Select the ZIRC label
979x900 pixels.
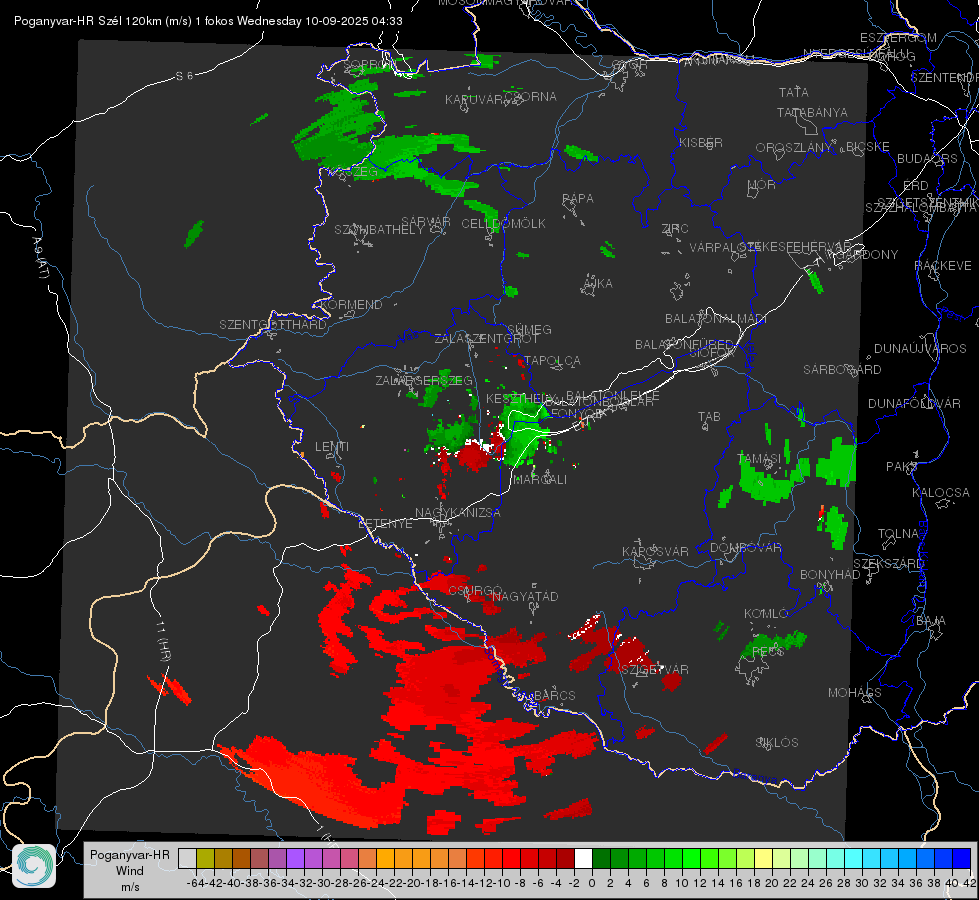[675, 229]
